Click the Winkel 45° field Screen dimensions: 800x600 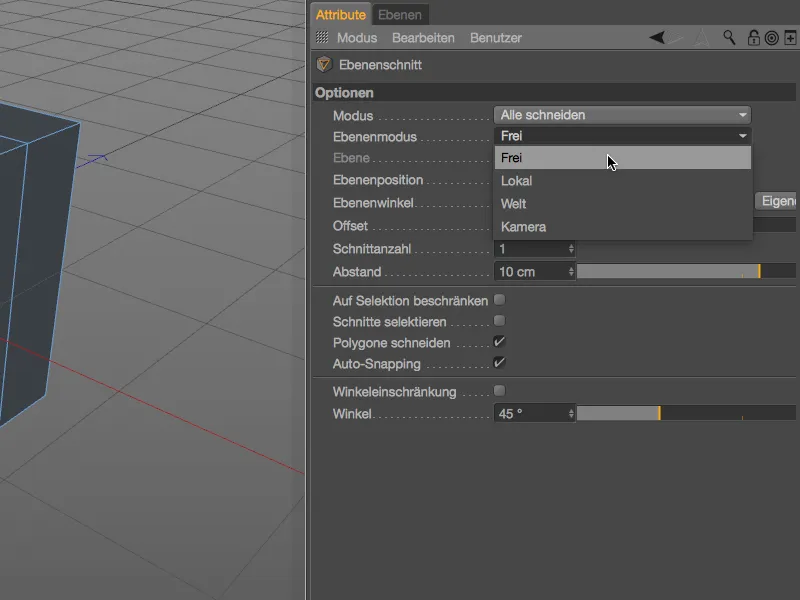531,413
